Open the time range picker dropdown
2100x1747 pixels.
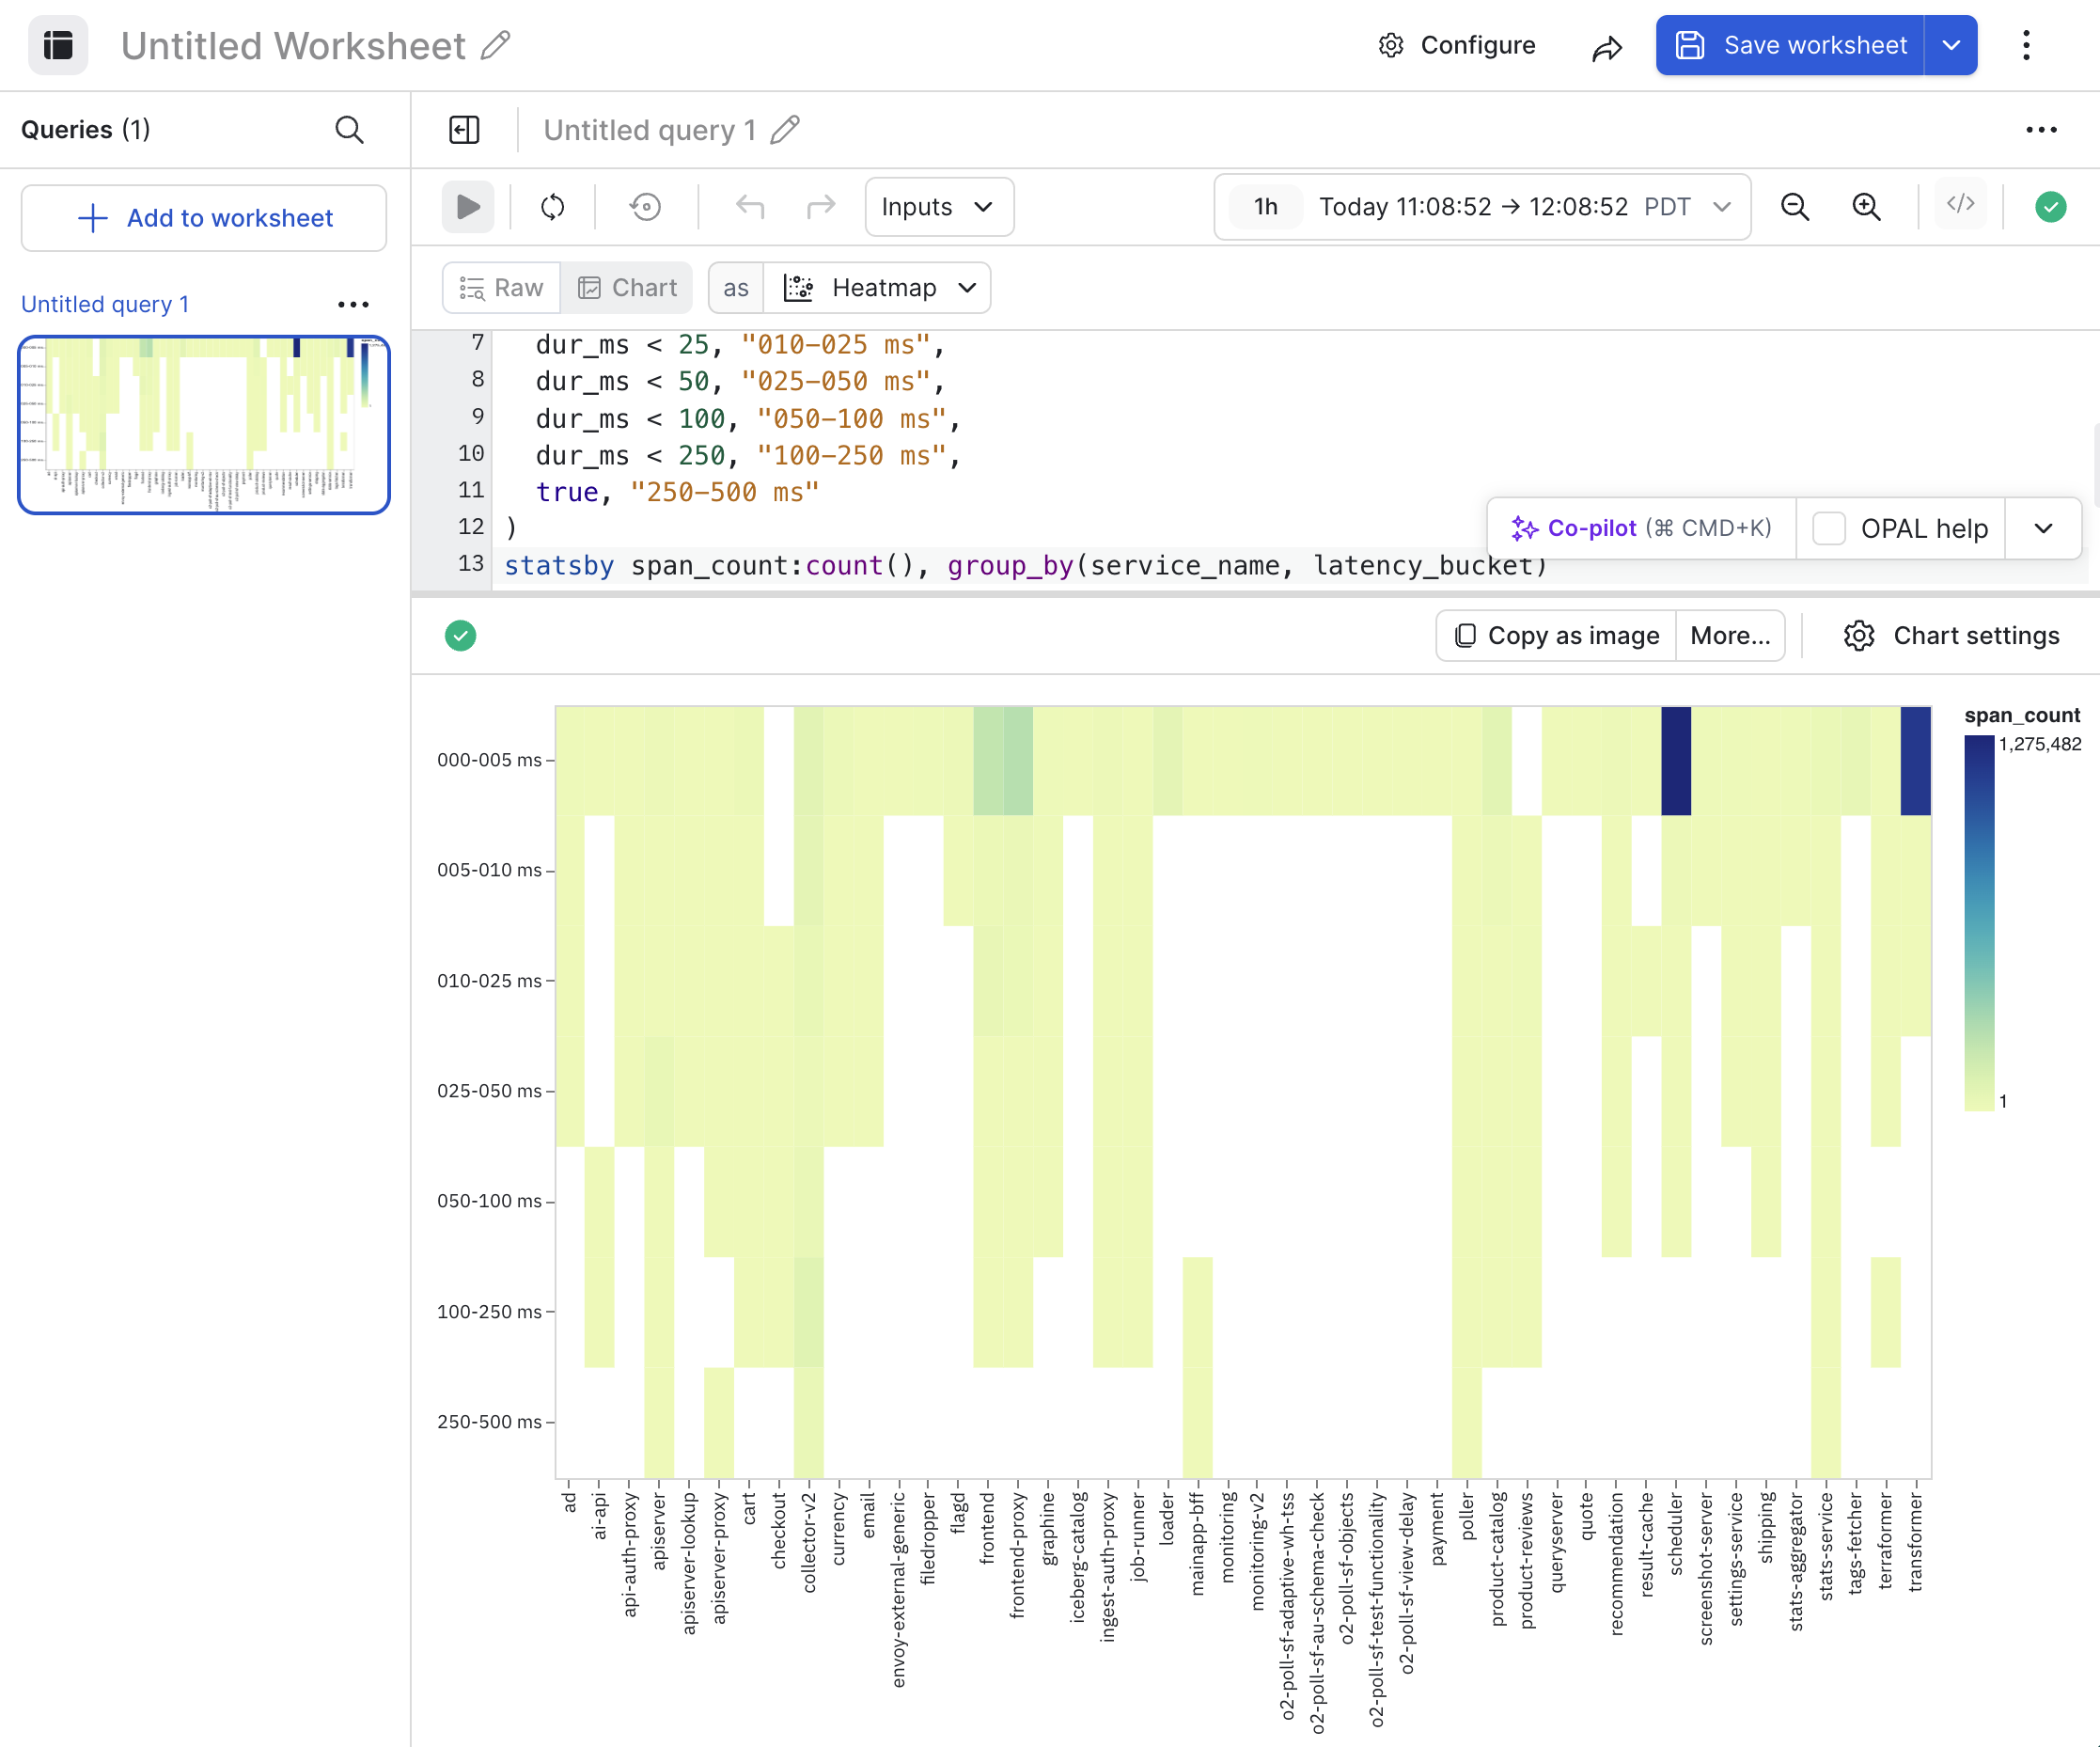(x=1482, y=207)
